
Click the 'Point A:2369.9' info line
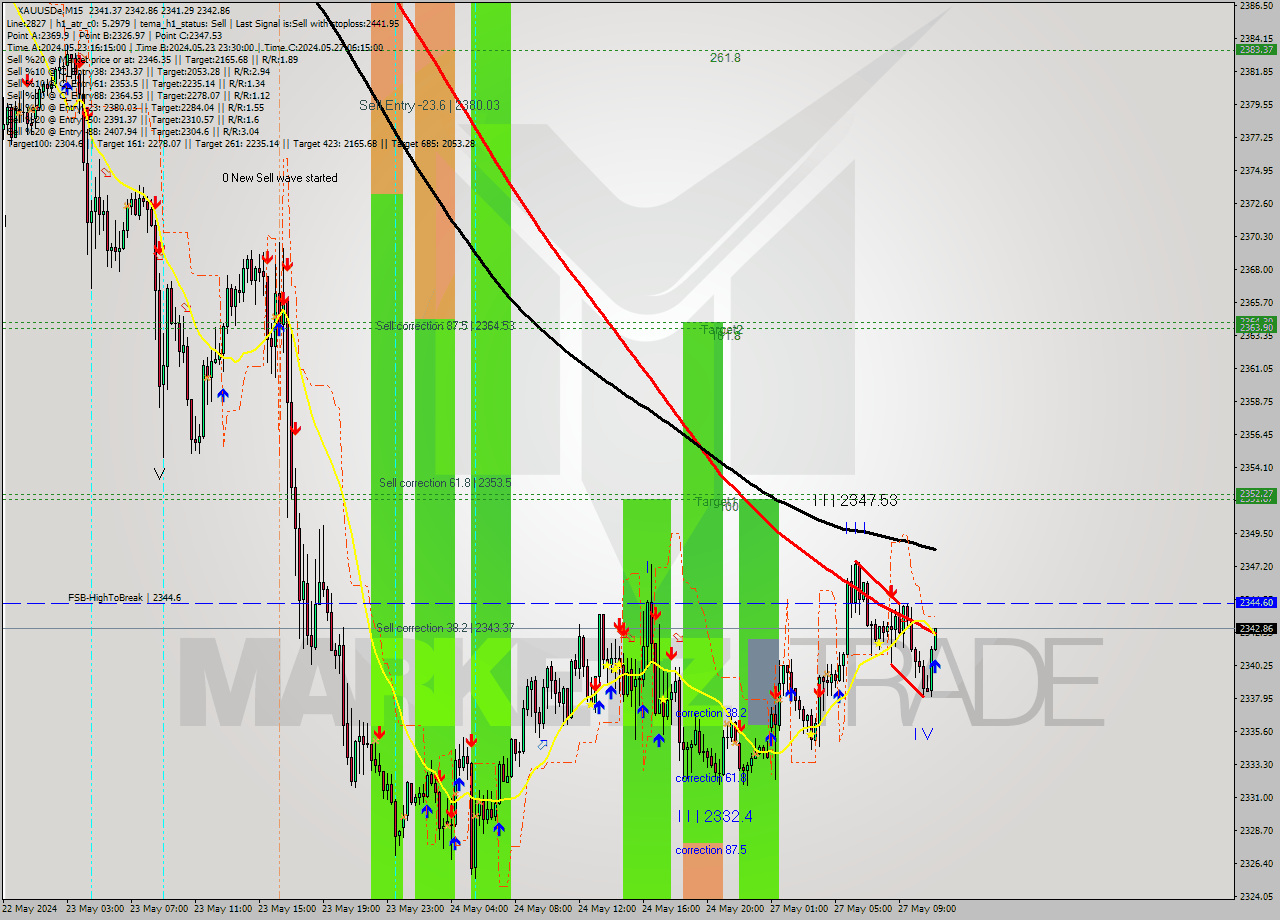coord(116,35)
